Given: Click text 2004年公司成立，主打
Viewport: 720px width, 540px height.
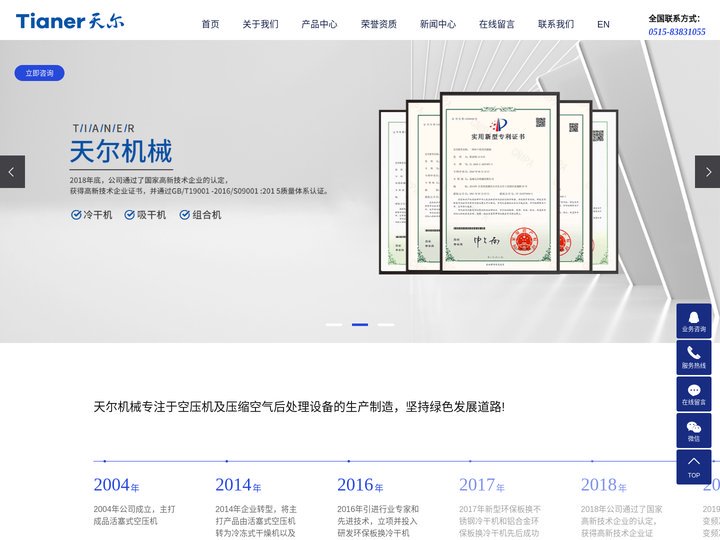Looking at the screenshot, I should pos(135,509).
